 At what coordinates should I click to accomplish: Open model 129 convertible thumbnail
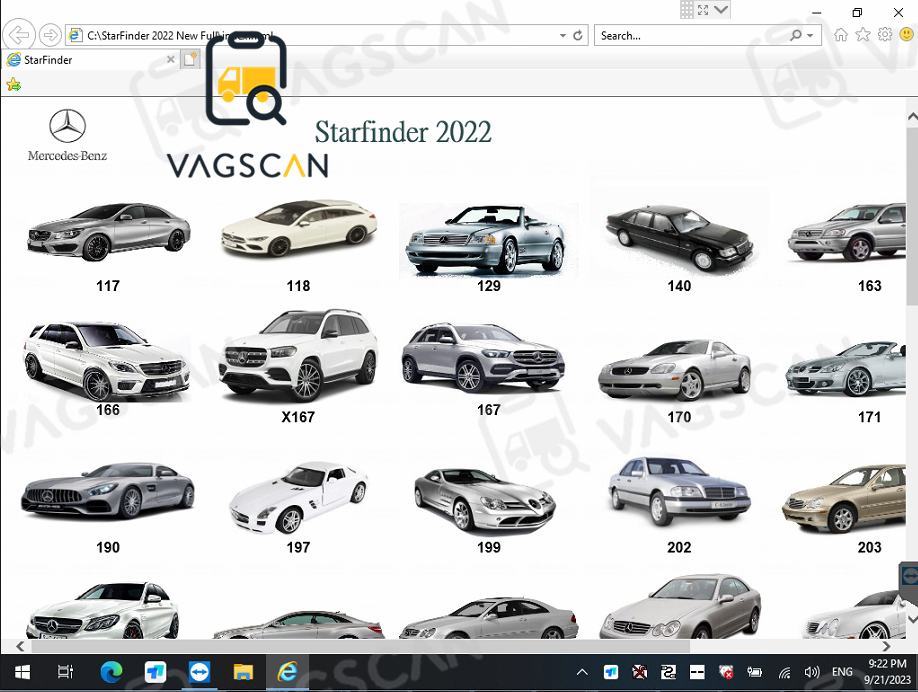(x=488, y=240)
